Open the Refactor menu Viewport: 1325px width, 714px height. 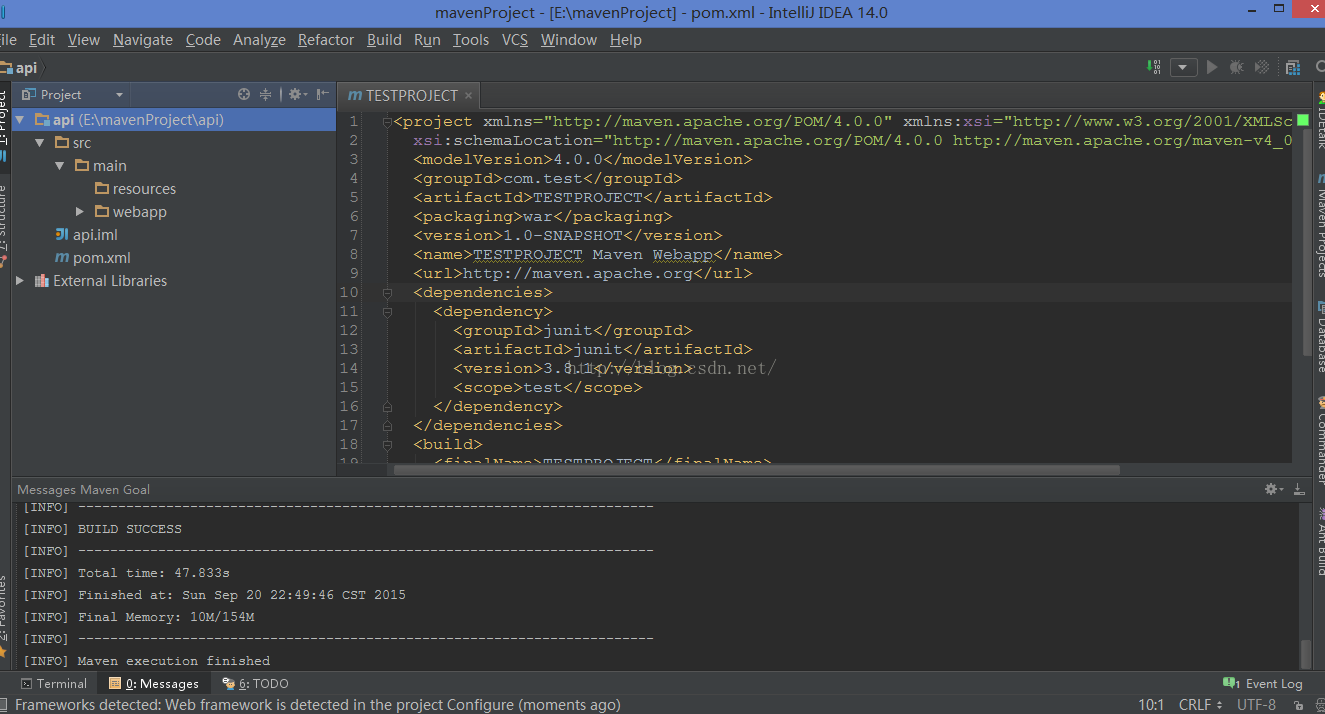click(326, 39)
